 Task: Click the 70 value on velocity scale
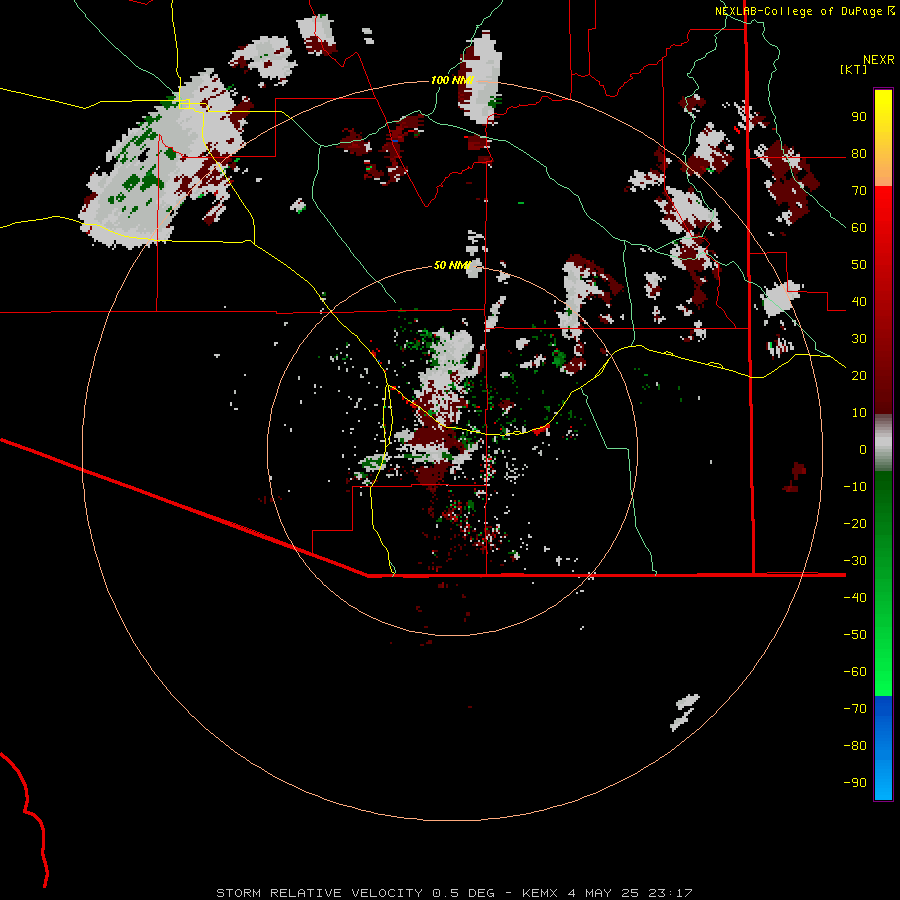pyautogui.click(x=859, y=191)
